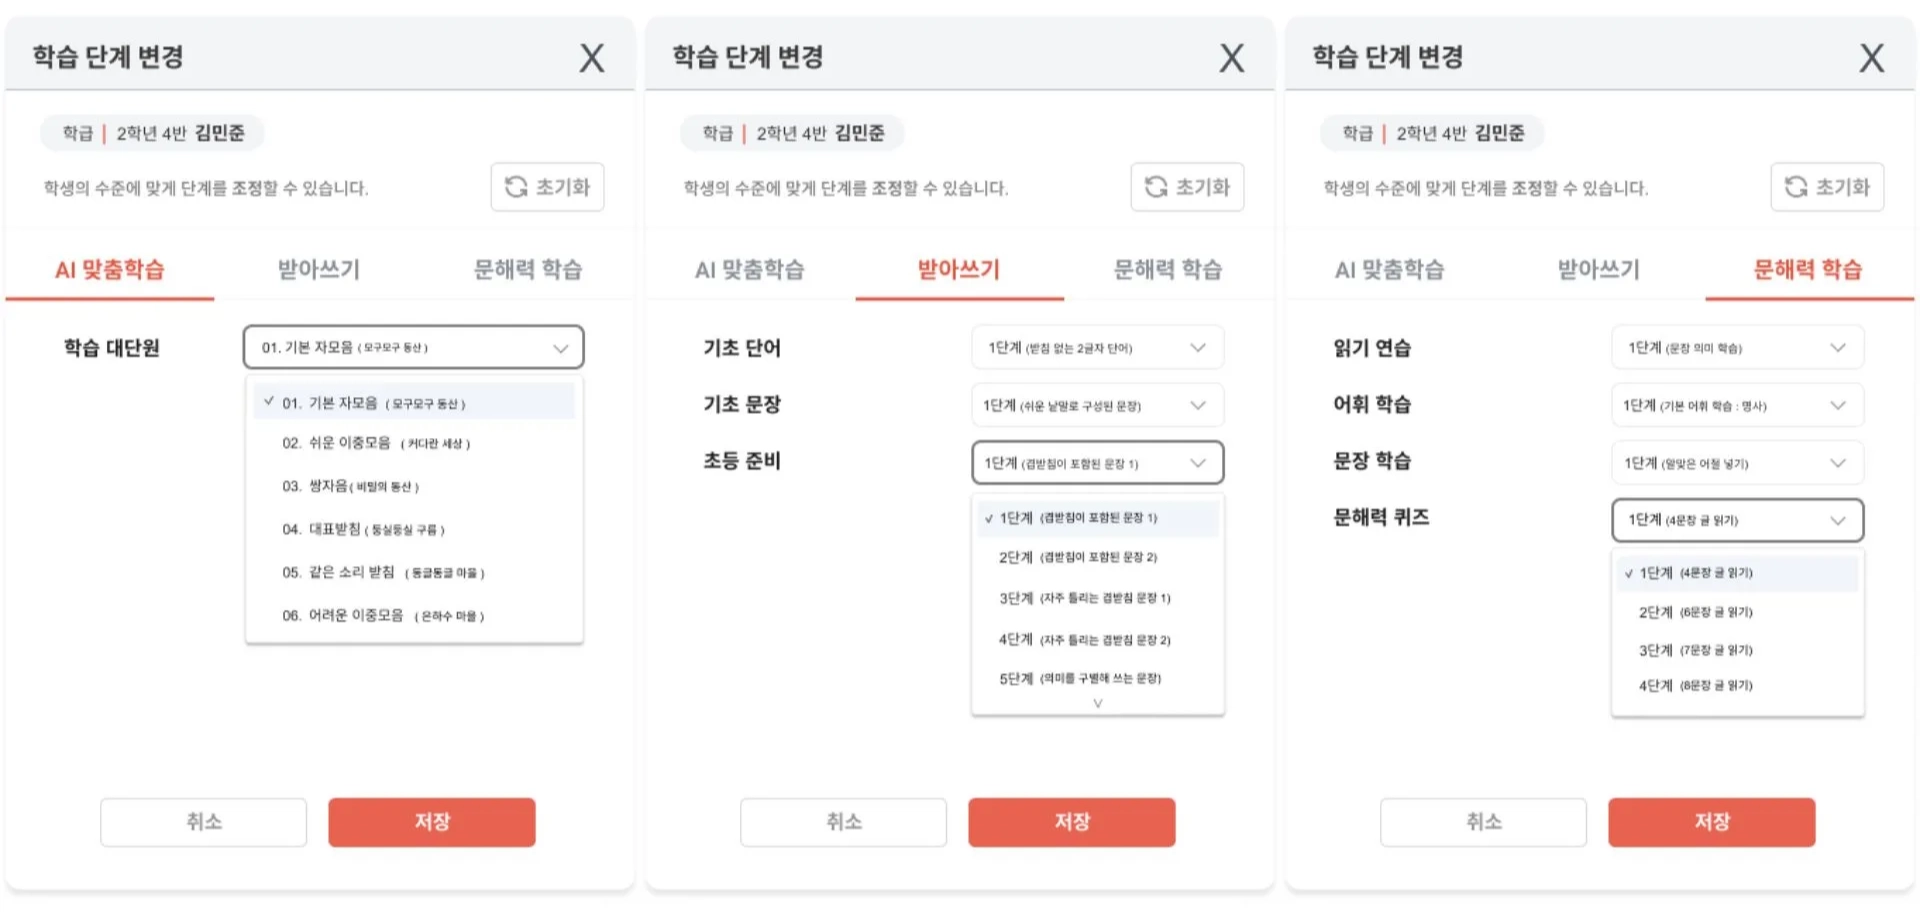Open the 문장 학습 dropdown
The width and height of the screenshot is (1920, 916).
(x=1738, y=463)
